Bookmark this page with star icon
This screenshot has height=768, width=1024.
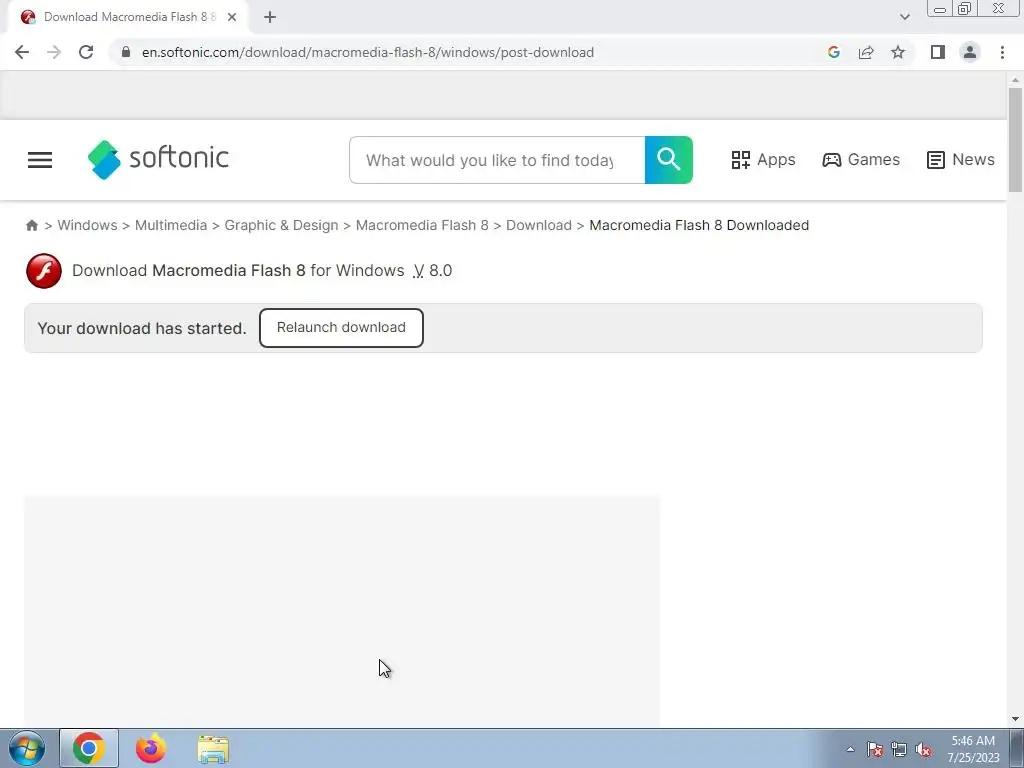(898, 52)
